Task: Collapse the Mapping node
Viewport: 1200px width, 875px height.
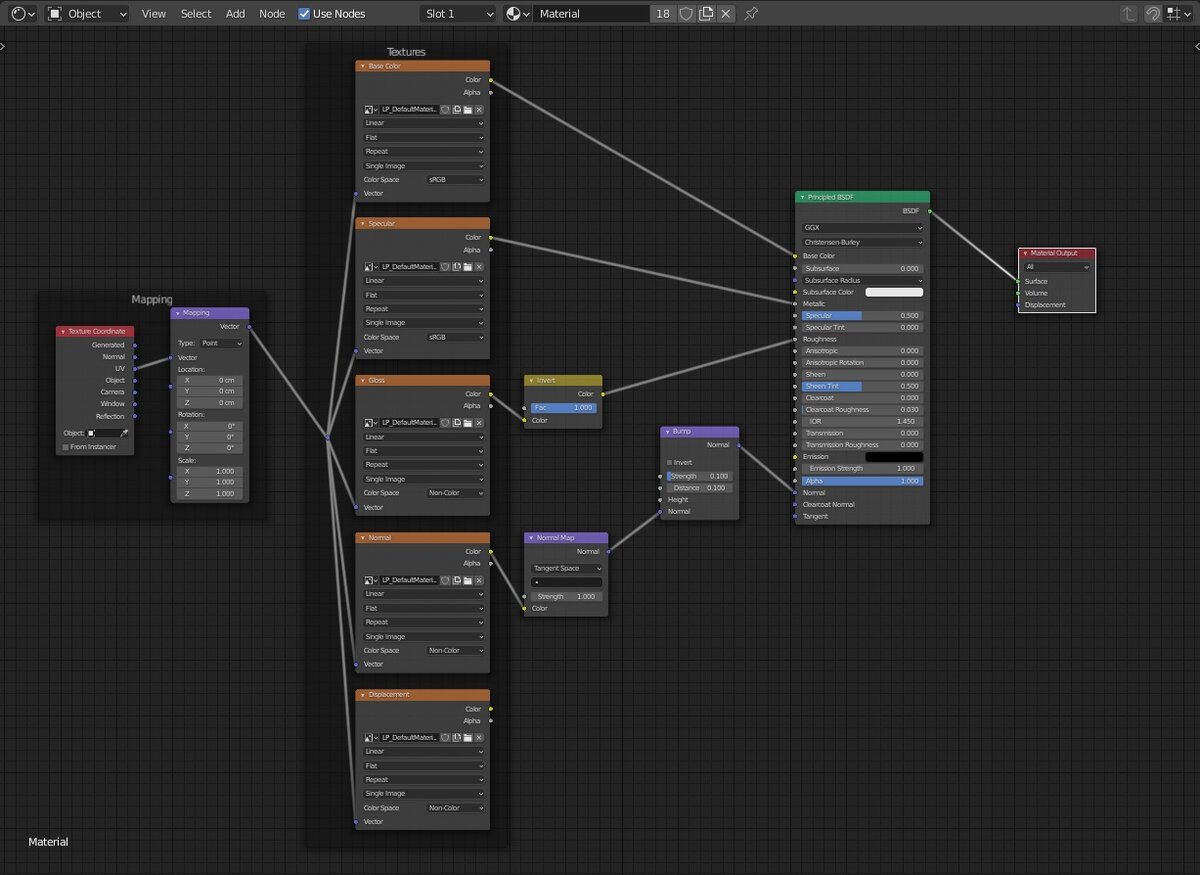Action: [x=177, y=313]
